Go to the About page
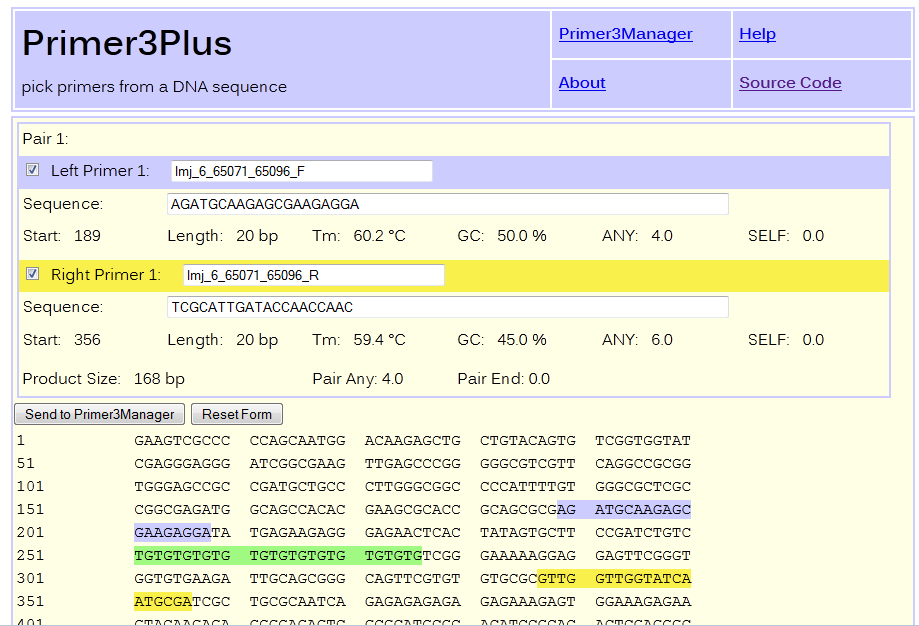The width and height of the screenshot is (919, 626). coord(582,83)
